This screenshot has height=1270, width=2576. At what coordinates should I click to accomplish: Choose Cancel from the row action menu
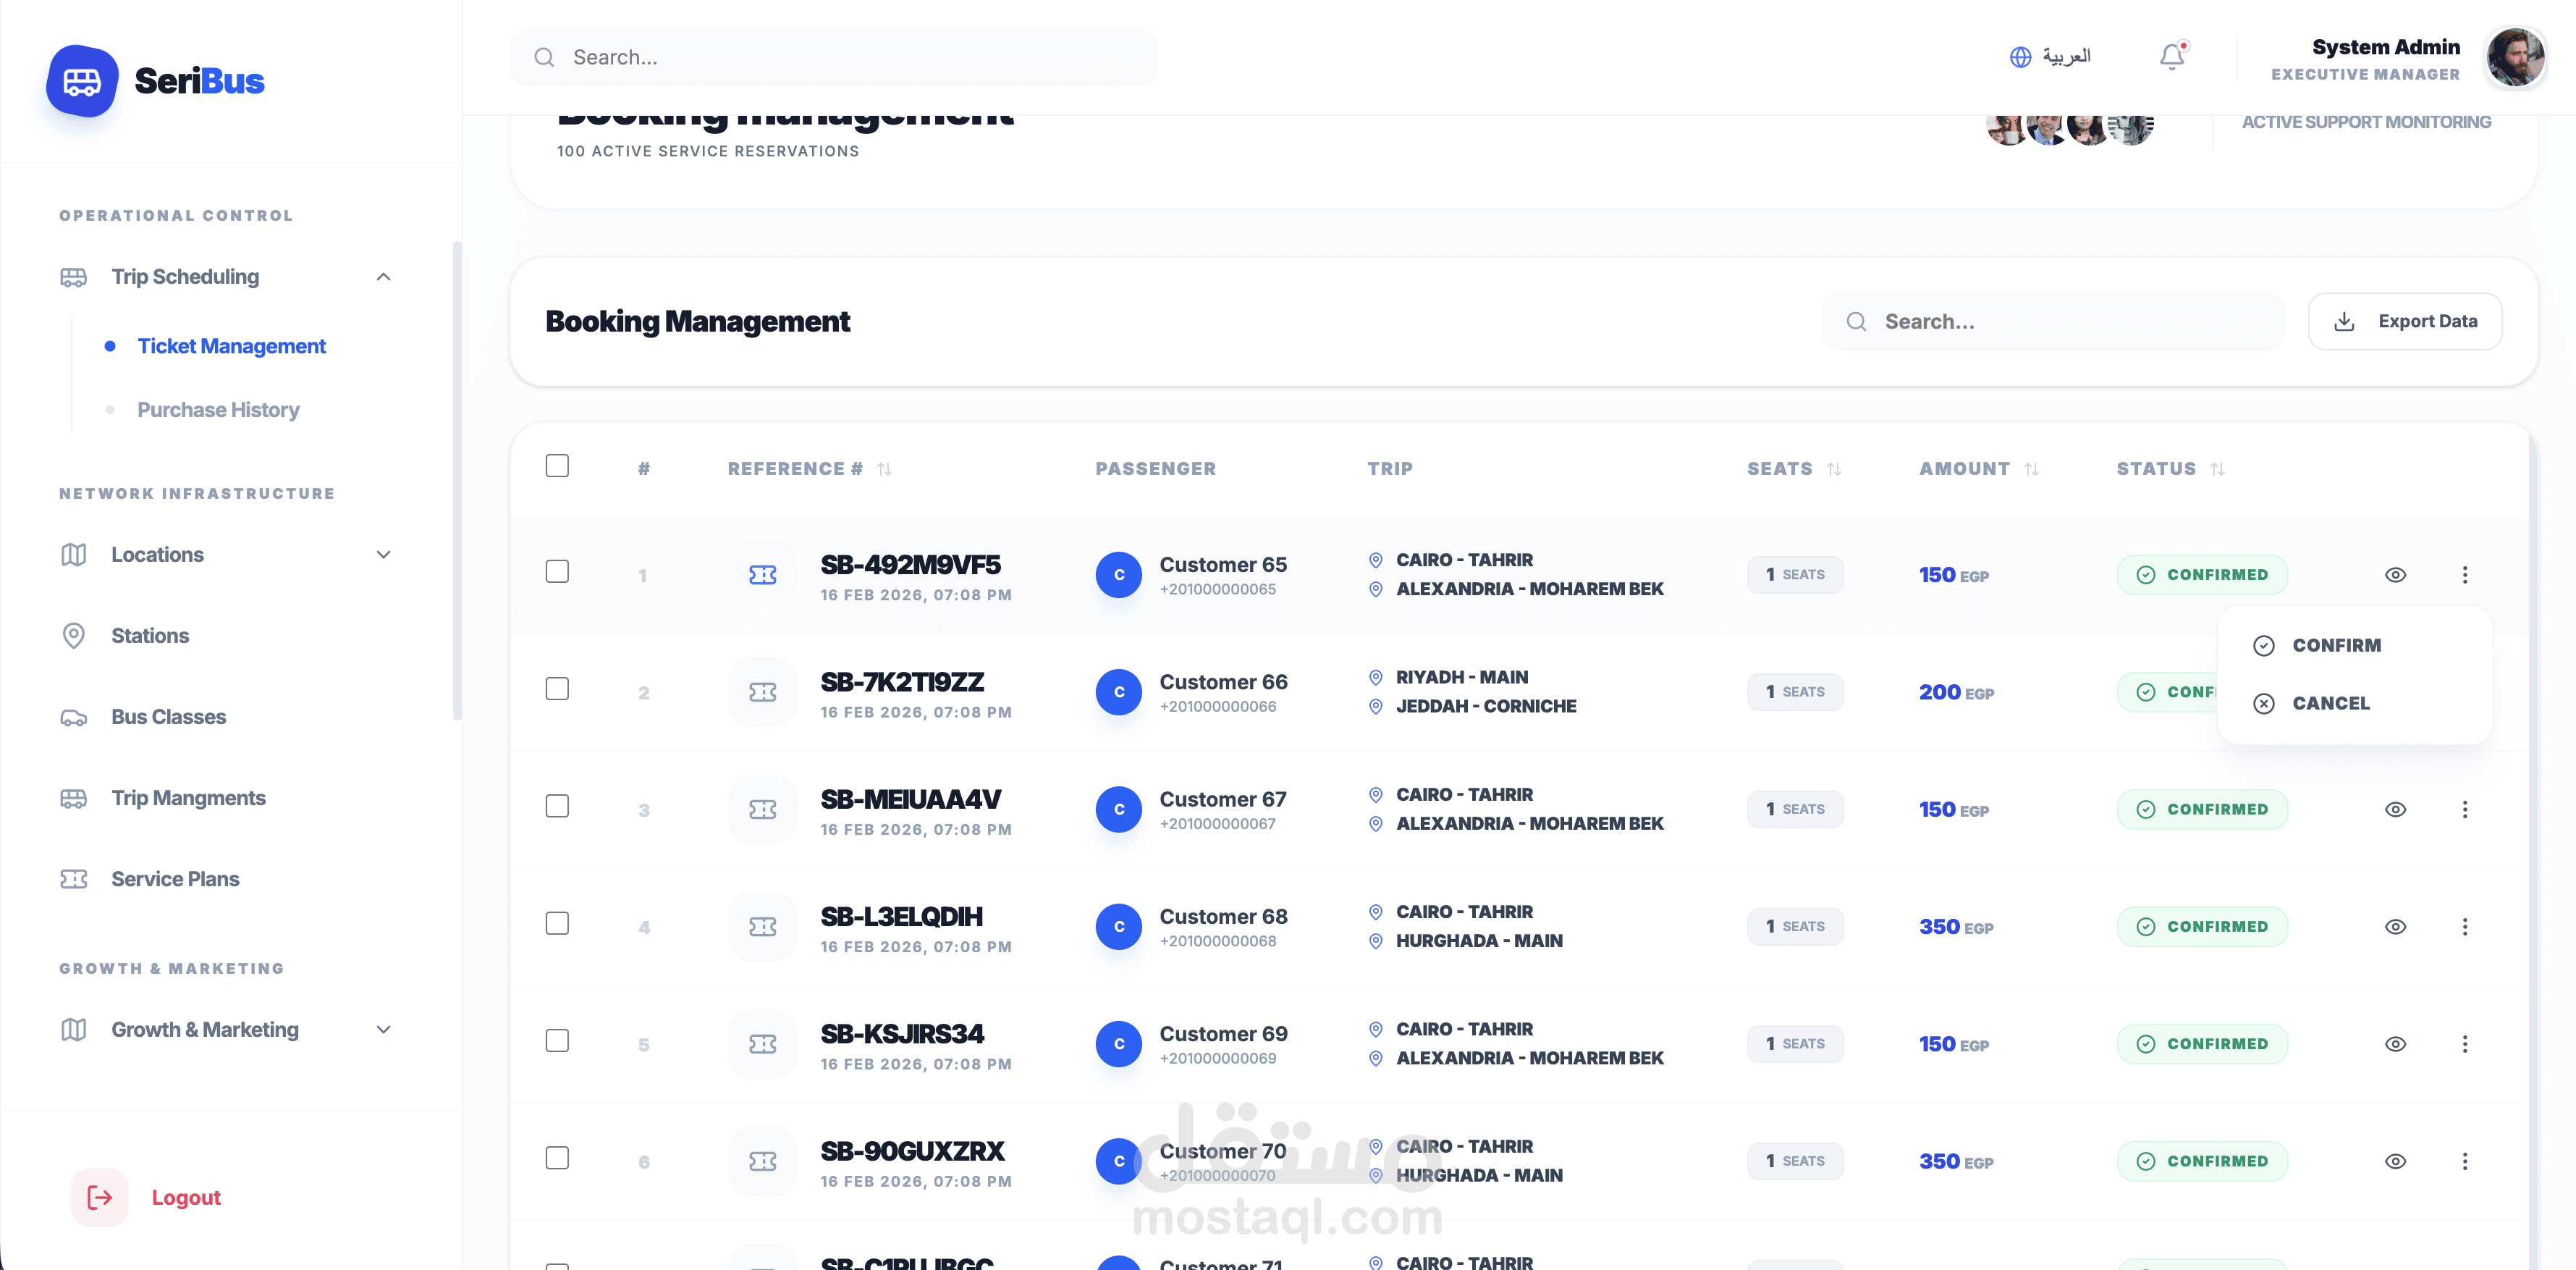[2330, 703]
